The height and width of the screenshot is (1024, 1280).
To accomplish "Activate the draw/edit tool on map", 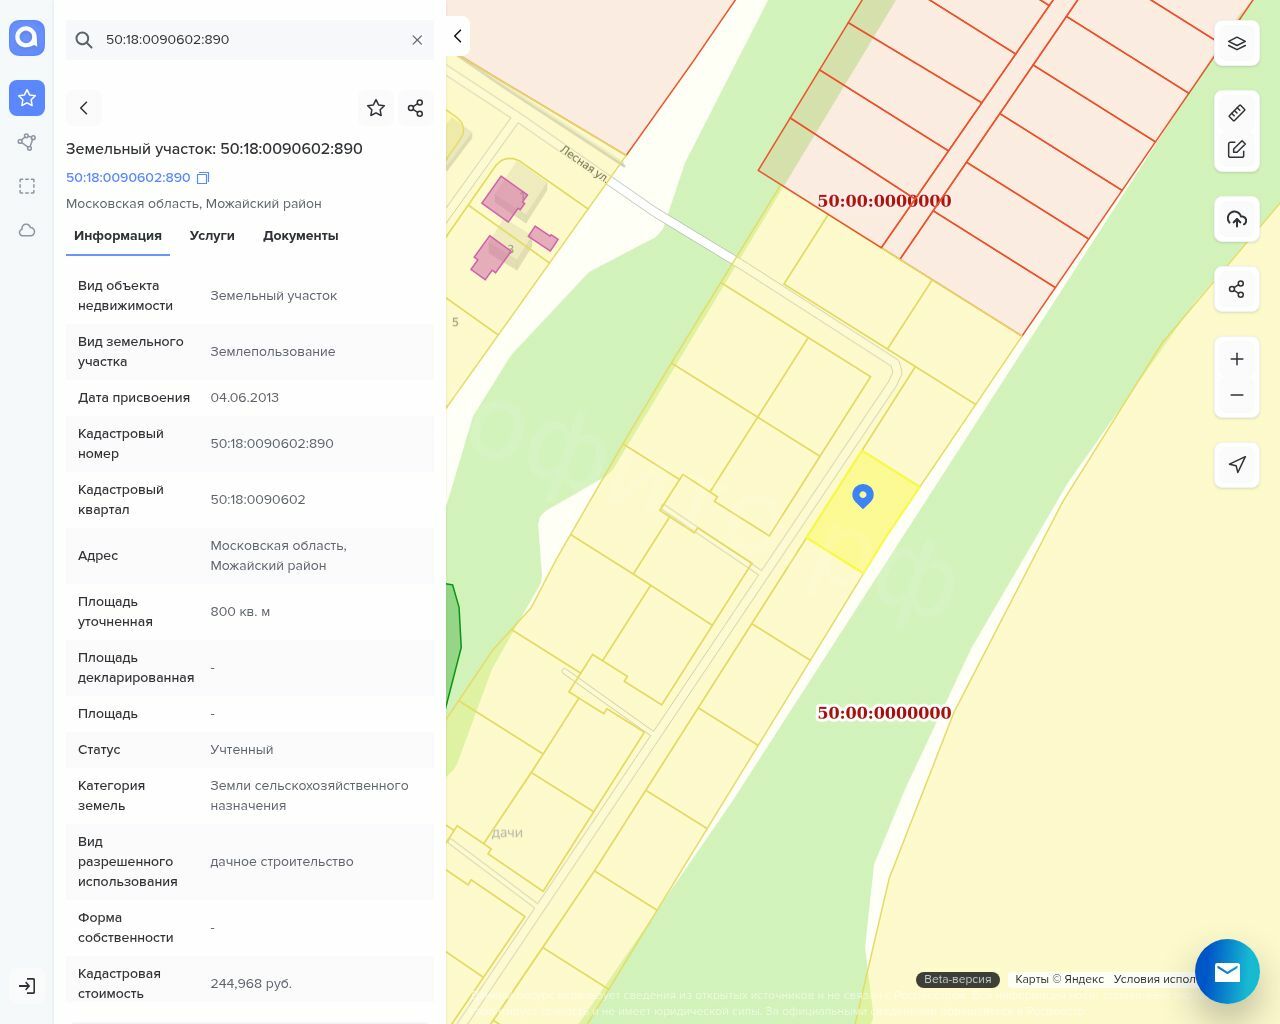I will (x=1236, y=149).
